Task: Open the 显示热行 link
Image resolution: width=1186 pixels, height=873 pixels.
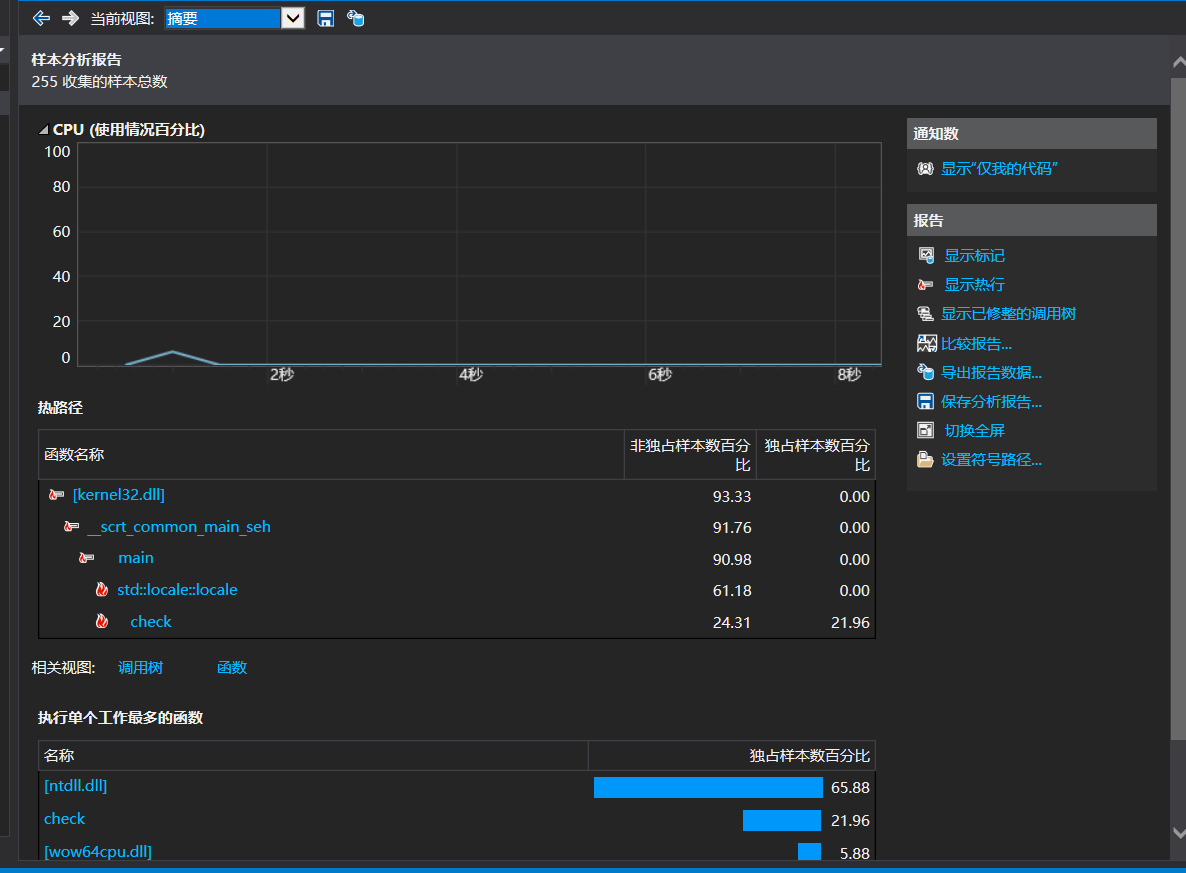Action: (974, 285)
